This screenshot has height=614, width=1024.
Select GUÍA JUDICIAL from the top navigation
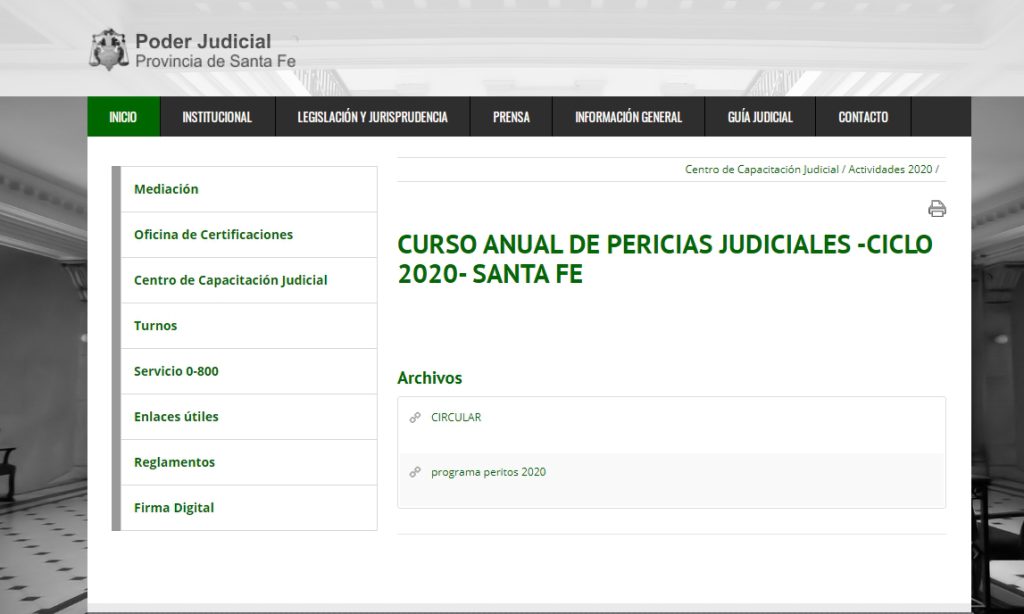click(x=760, y=117)
